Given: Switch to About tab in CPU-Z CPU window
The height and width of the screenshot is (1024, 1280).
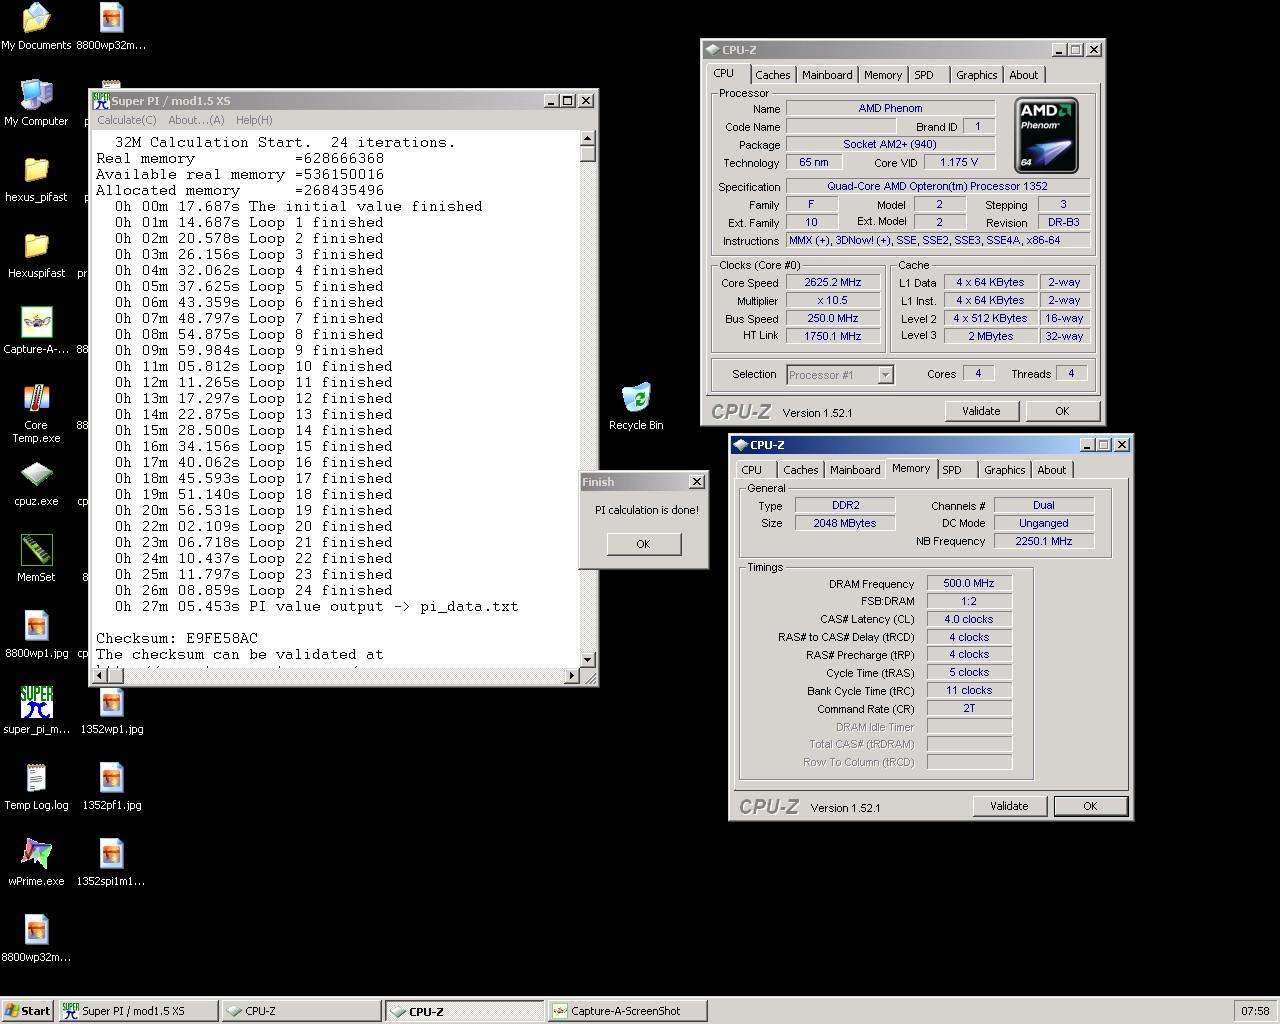Looking at the screenshot, I should (1024, 75).
